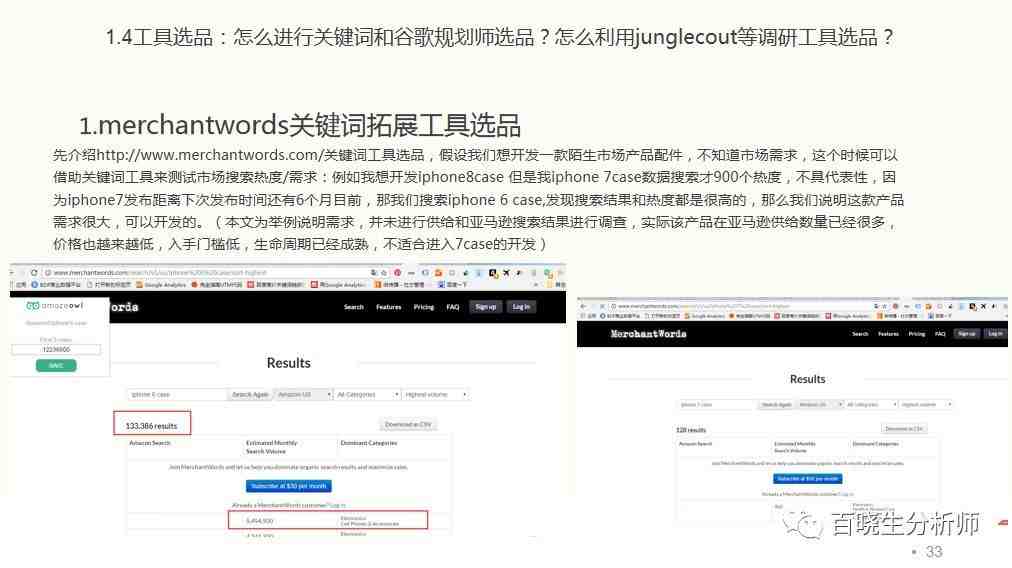Click Log in button in right MerchantWords header

(995, 334)
